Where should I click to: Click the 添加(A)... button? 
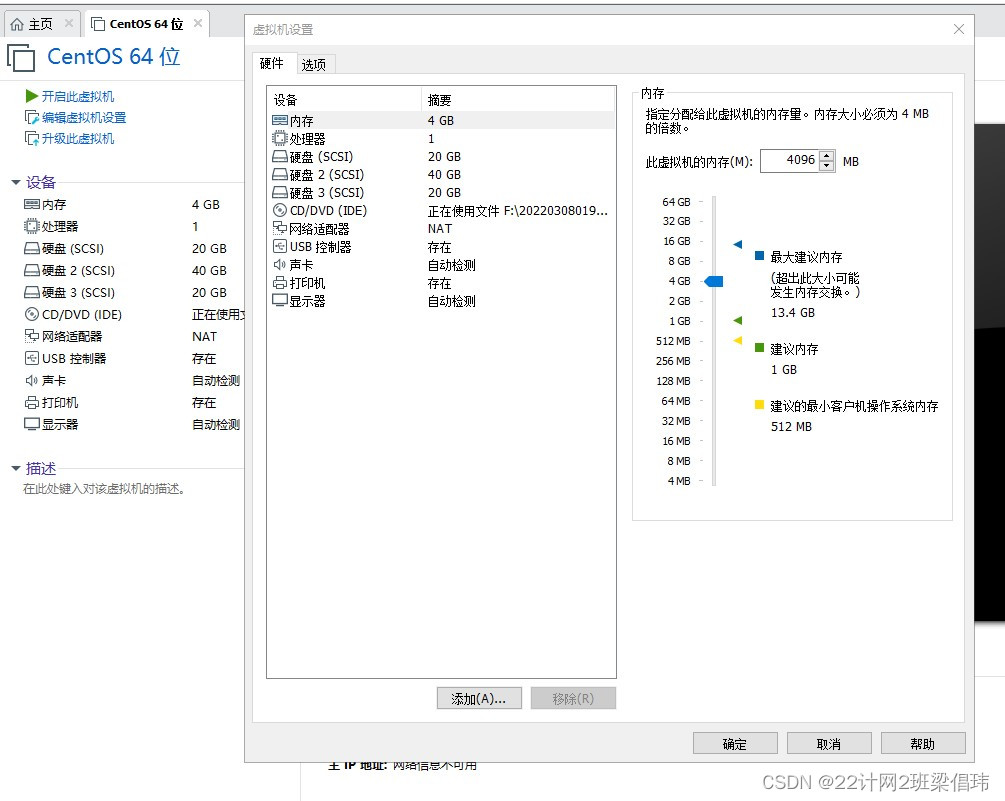[479, 698]
